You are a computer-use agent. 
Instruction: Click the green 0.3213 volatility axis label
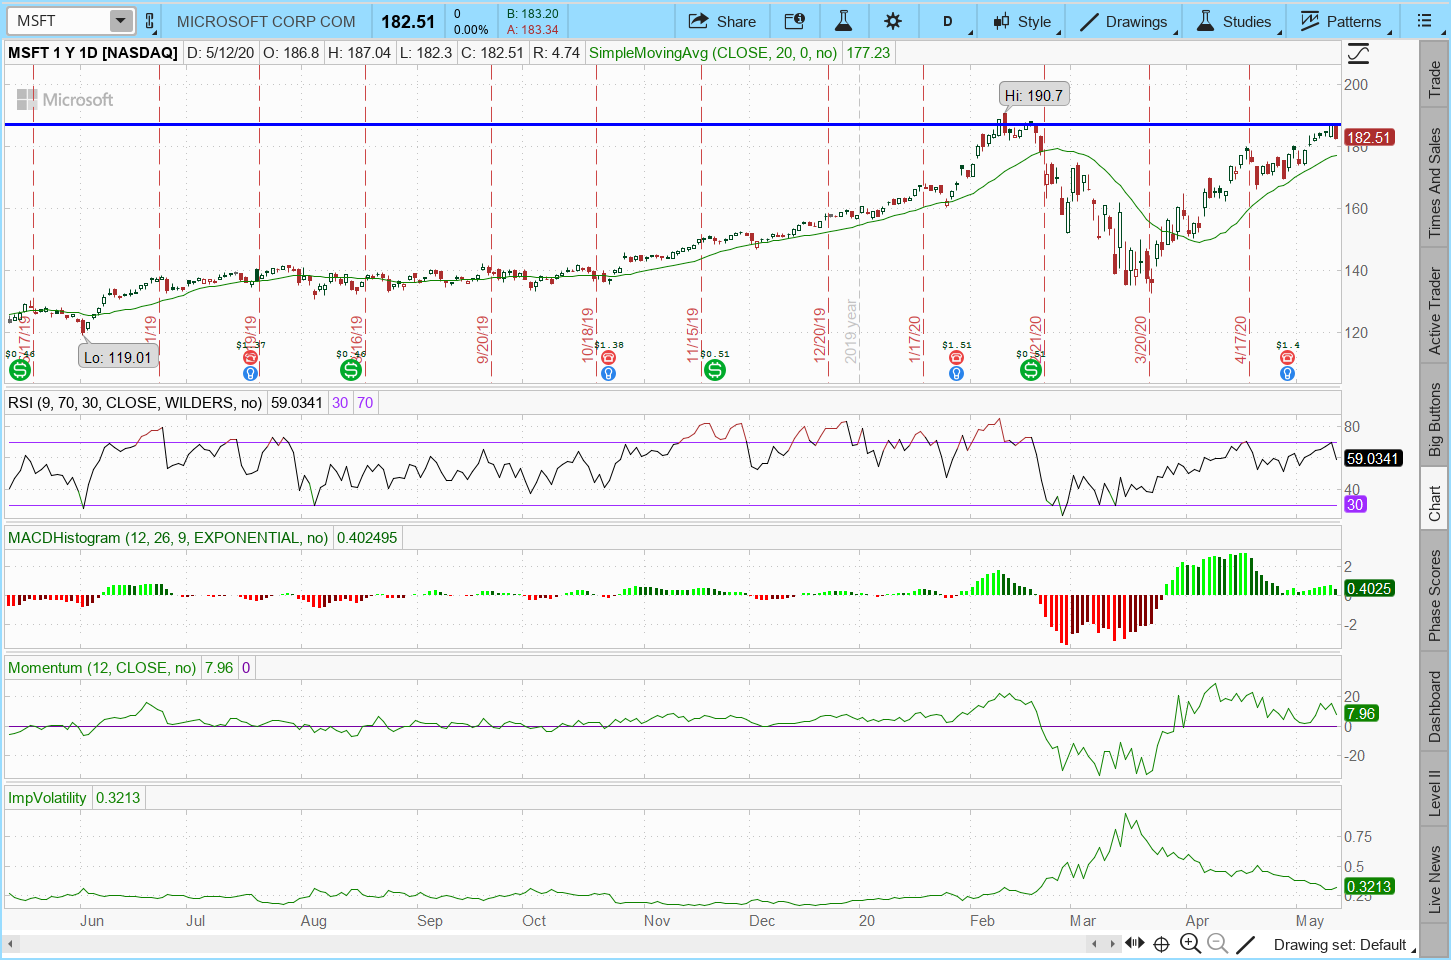pyautogui.click(x=1369, y=887)
